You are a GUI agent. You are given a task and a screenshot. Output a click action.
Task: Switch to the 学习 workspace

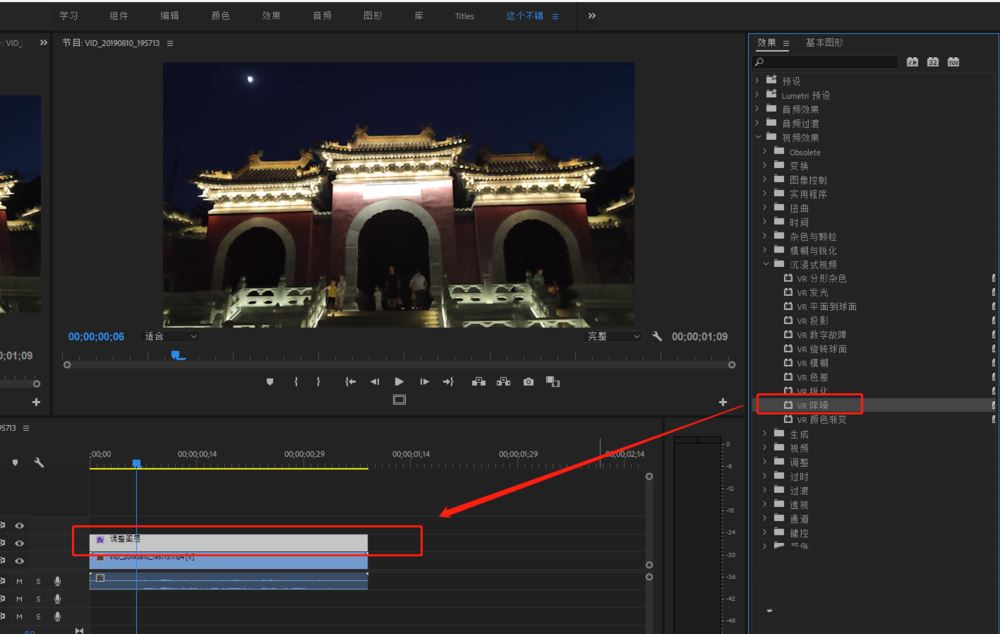pos(68,16)
